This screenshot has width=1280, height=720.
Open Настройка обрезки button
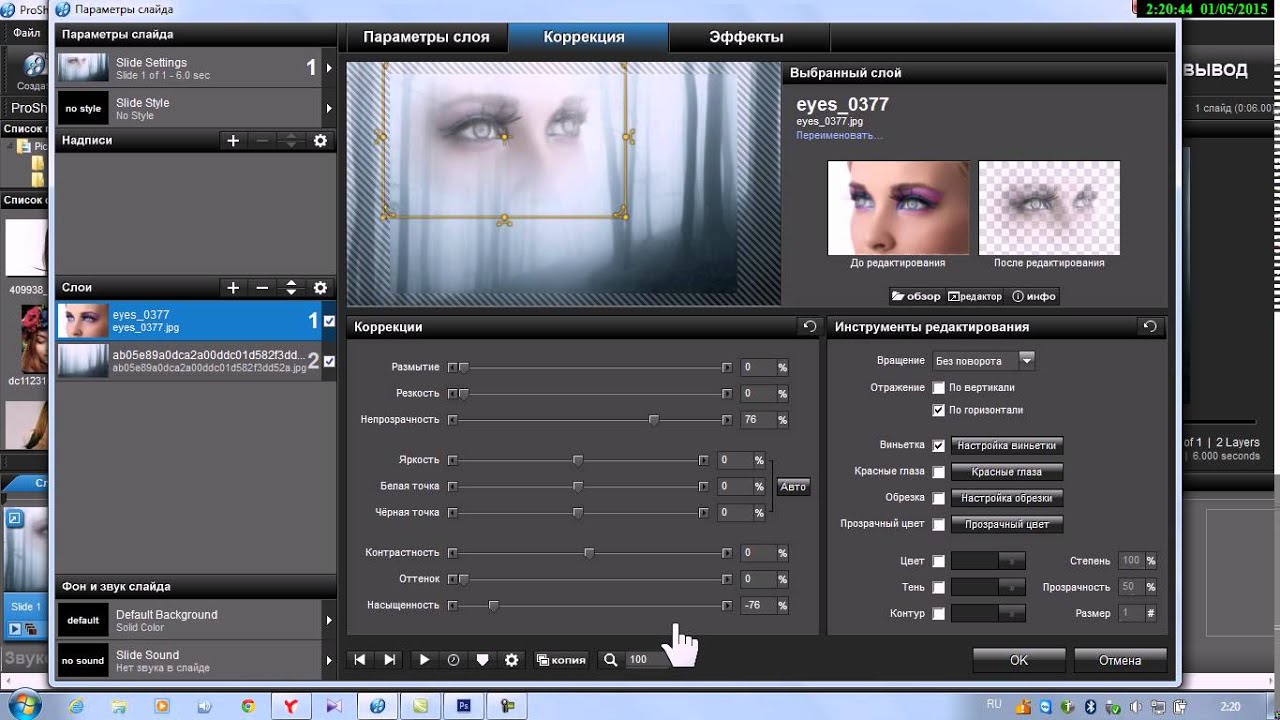1006,497
